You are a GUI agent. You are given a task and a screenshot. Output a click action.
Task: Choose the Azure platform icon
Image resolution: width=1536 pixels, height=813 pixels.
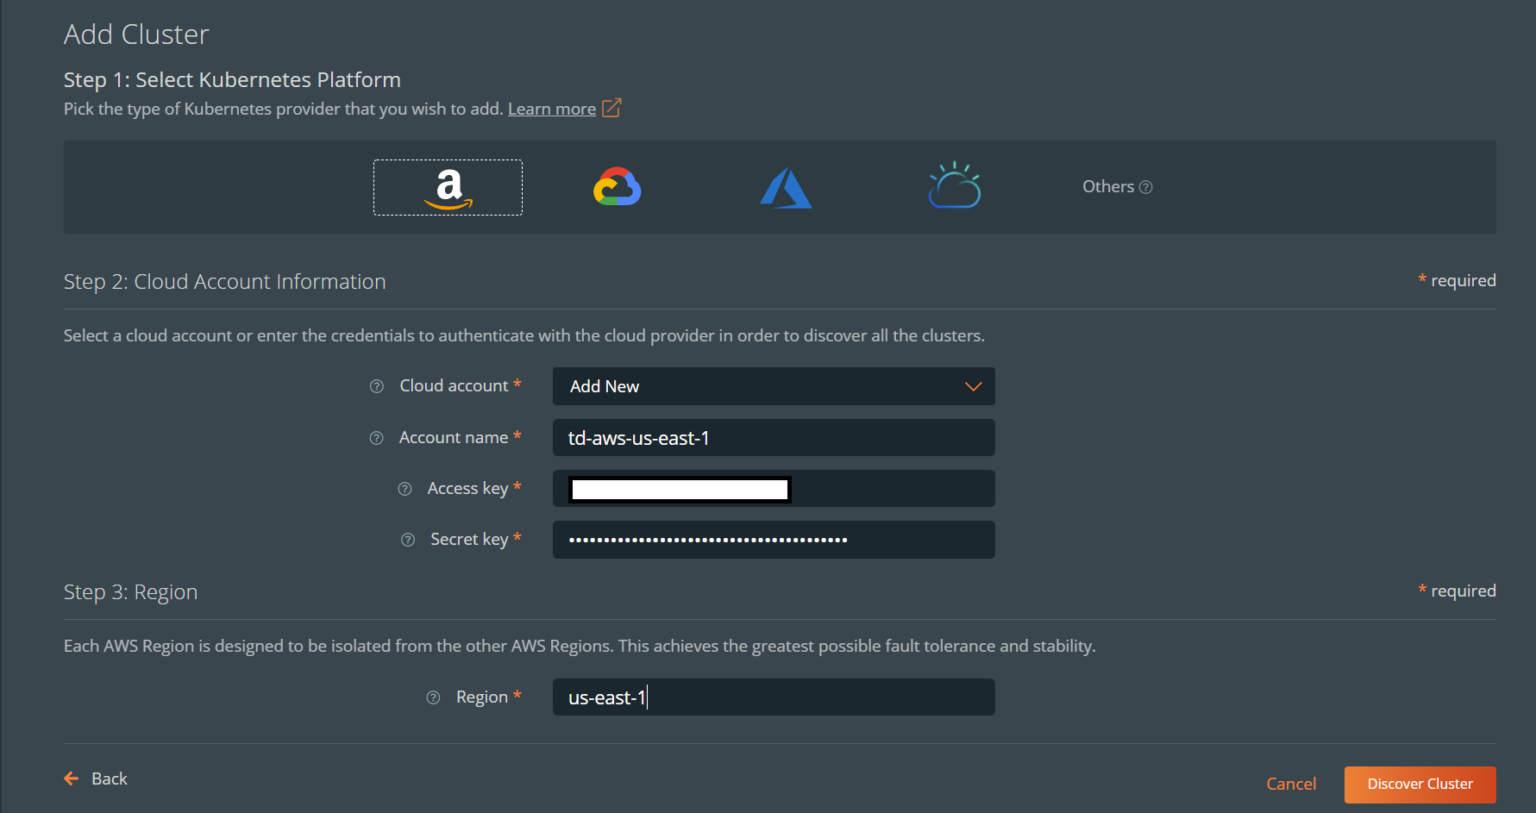point(786,188)
